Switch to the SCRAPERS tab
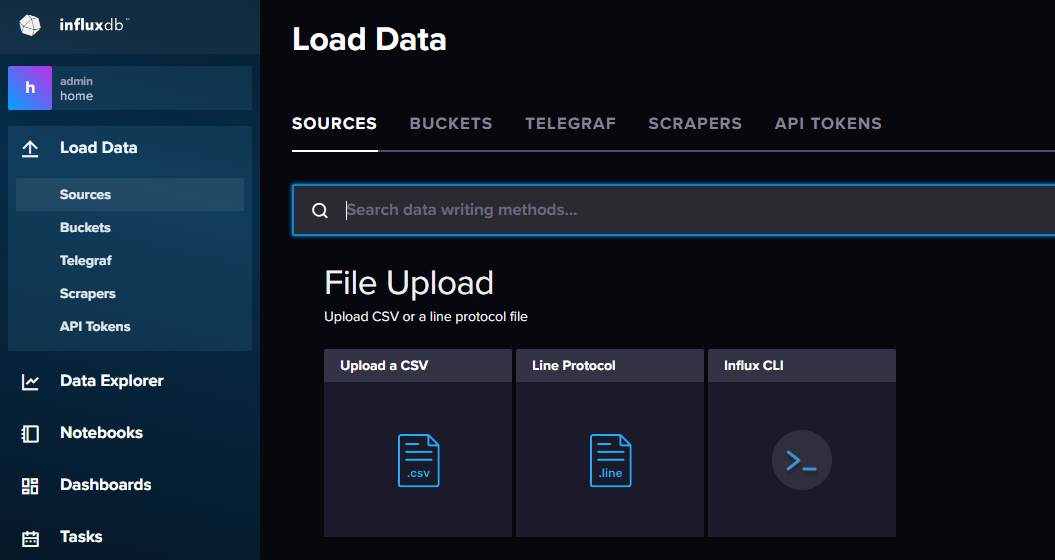The height and width of the screenshot is (560, 1055). point(695,123)
